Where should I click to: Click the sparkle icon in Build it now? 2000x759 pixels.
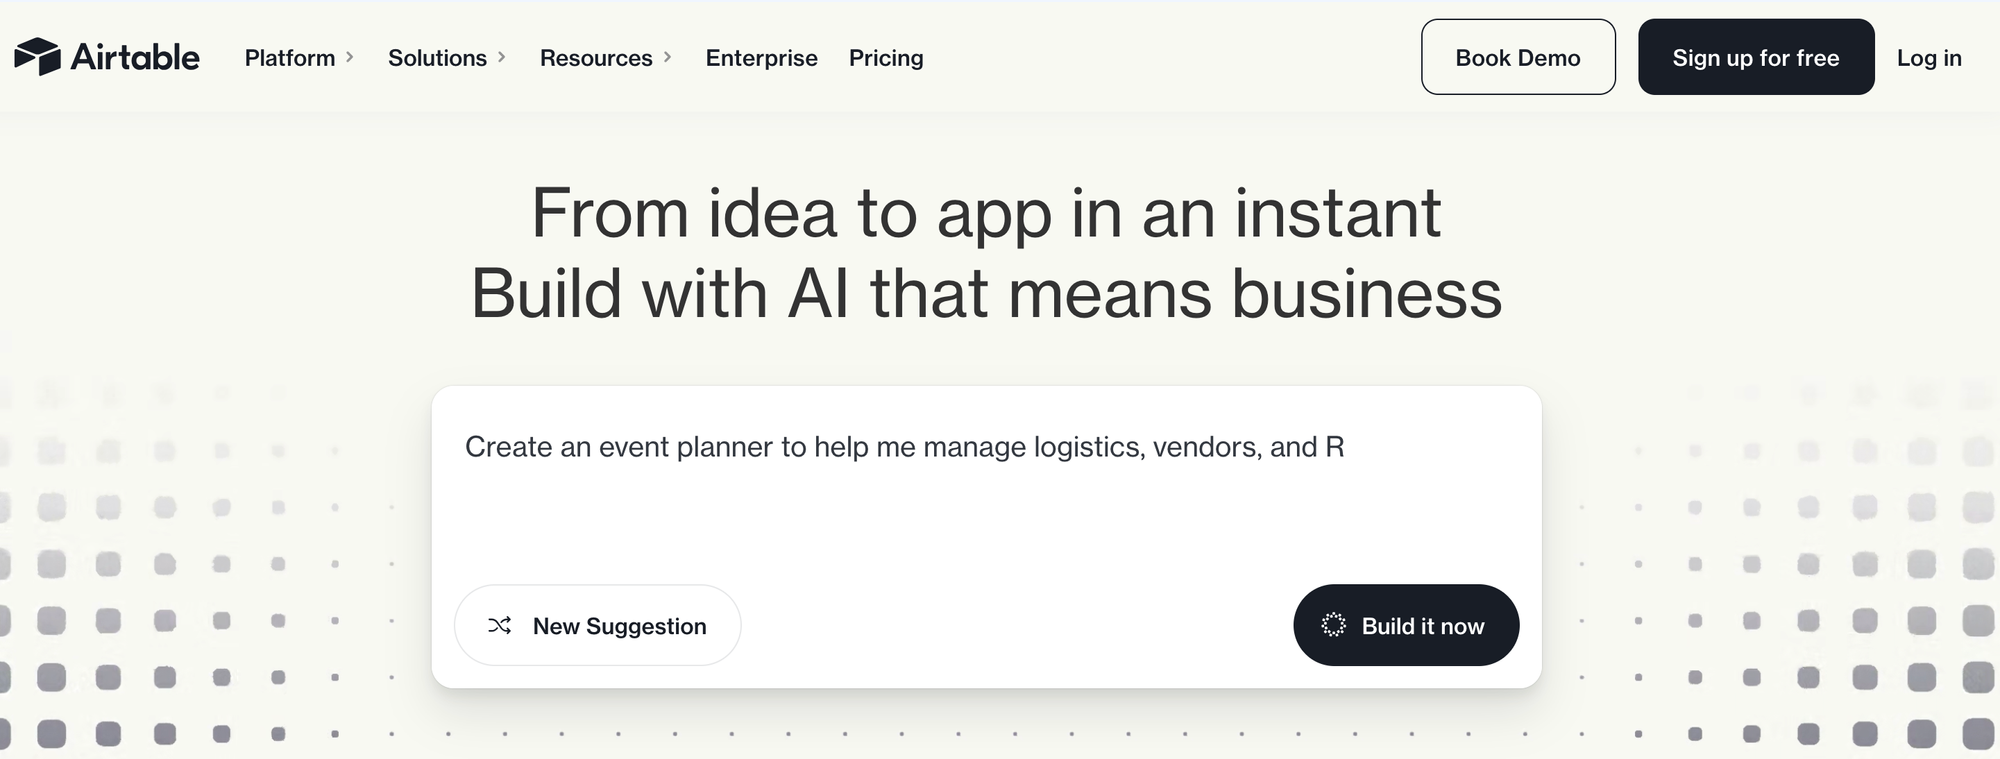pyautogui.click(x=1333, y=625)
